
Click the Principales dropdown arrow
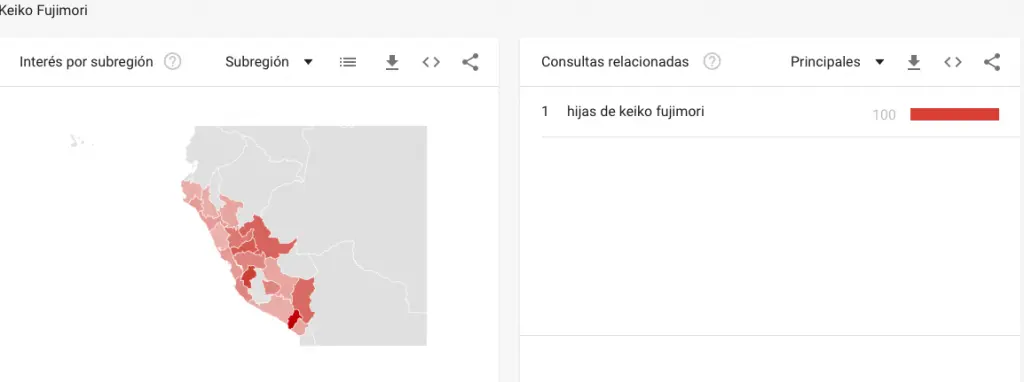pyautogui.click(x=880, y=62)
